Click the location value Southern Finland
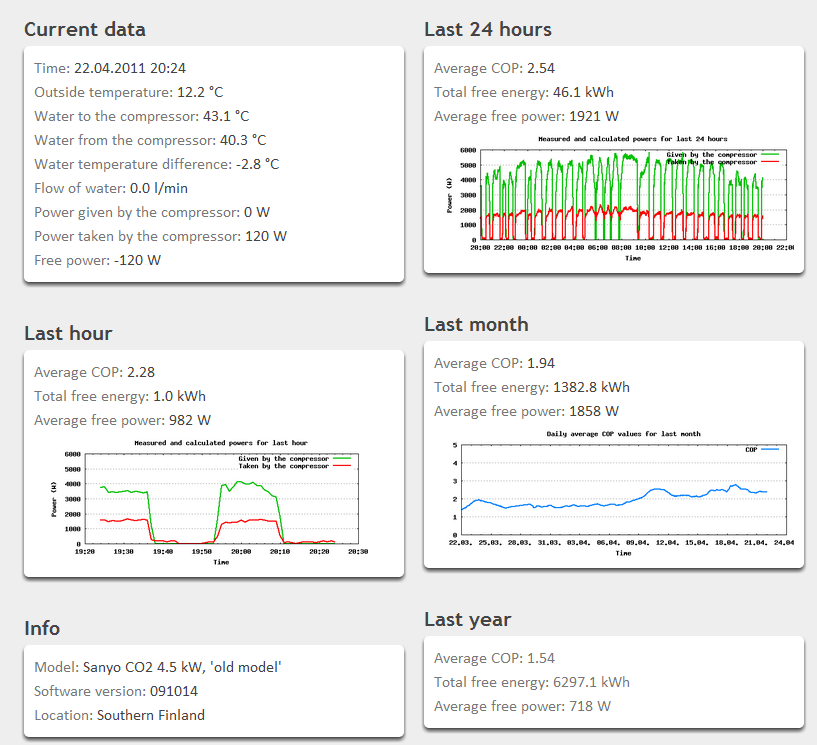Viewport: 817px width, 745px height. 150,715
